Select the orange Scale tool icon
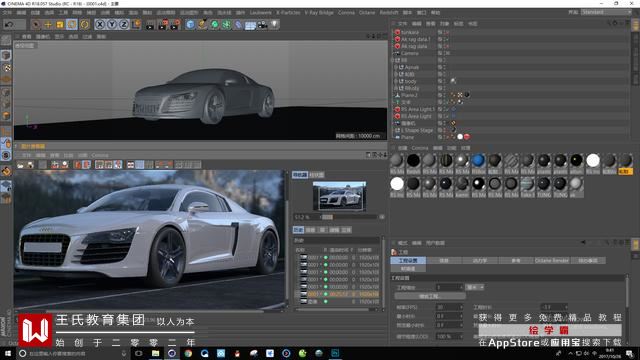640x360 pixels. point(60,25)
